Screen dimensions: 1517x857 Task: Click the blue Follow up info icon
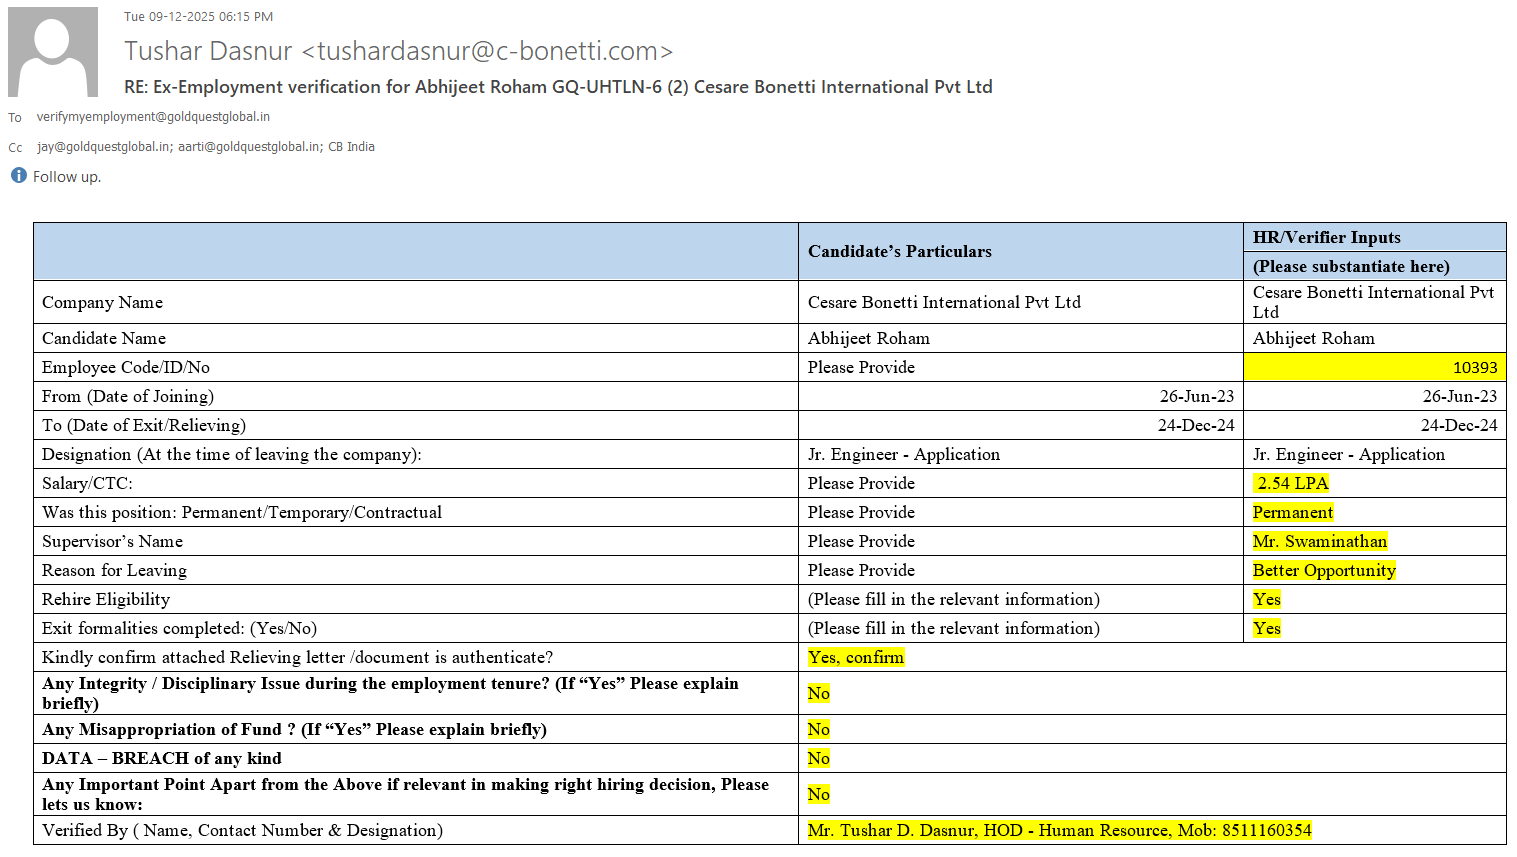[x=18, y=176]
